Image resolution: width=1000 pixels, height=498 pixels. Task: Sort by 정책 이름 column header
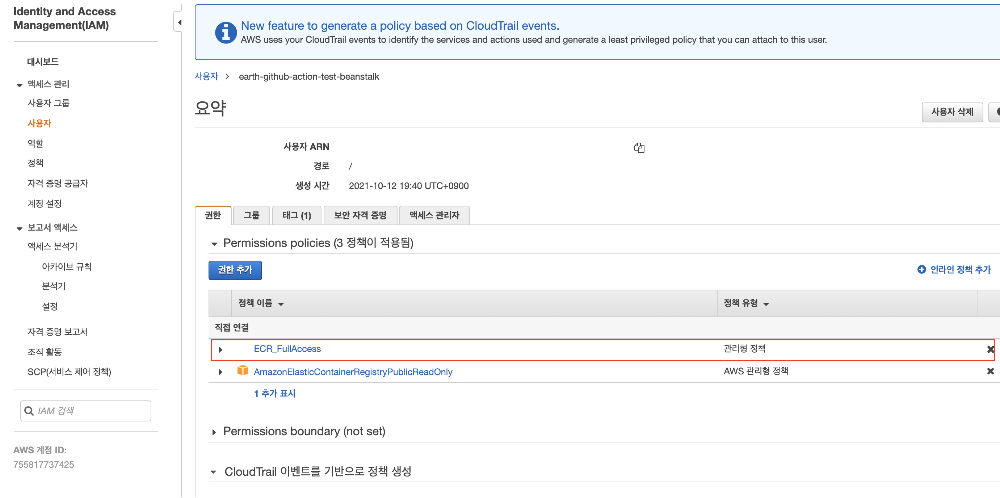[x=261, y=304]
